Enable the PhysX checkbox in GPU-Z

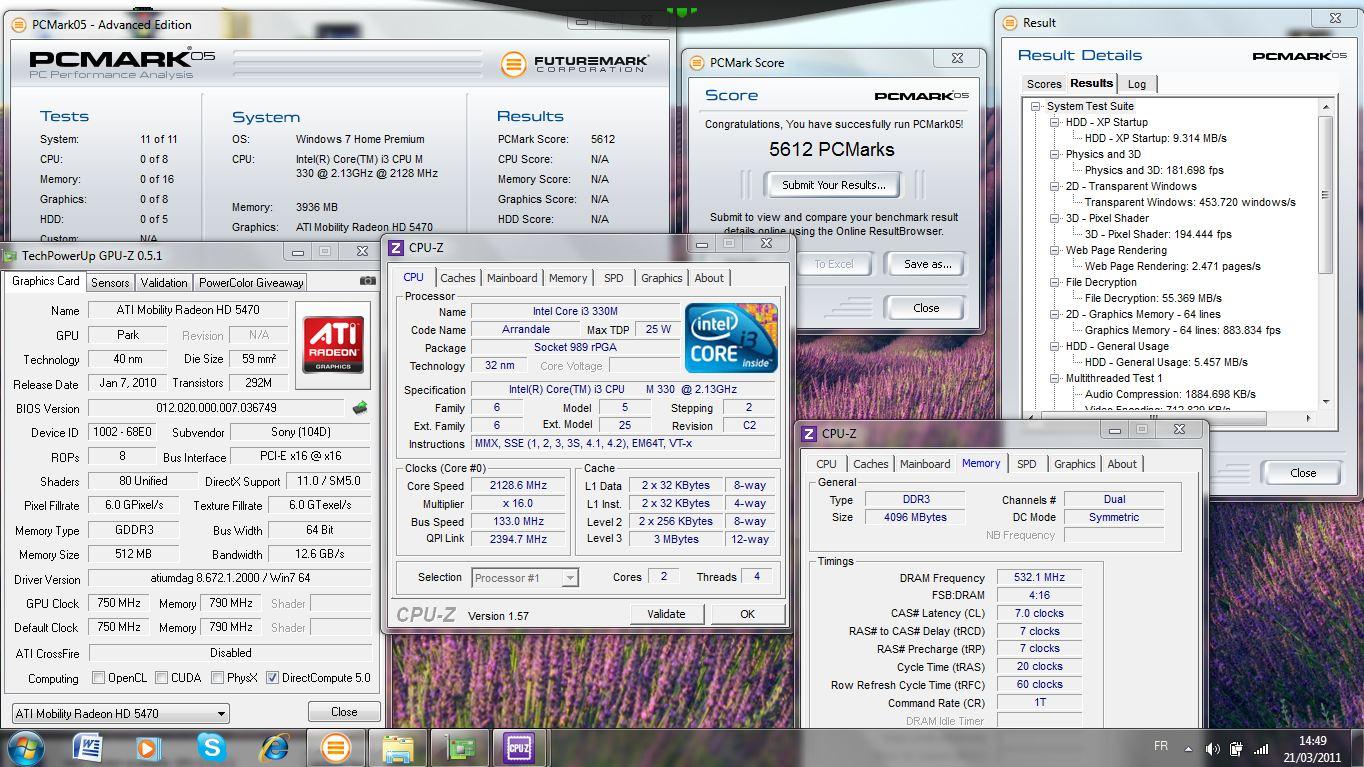217,678
